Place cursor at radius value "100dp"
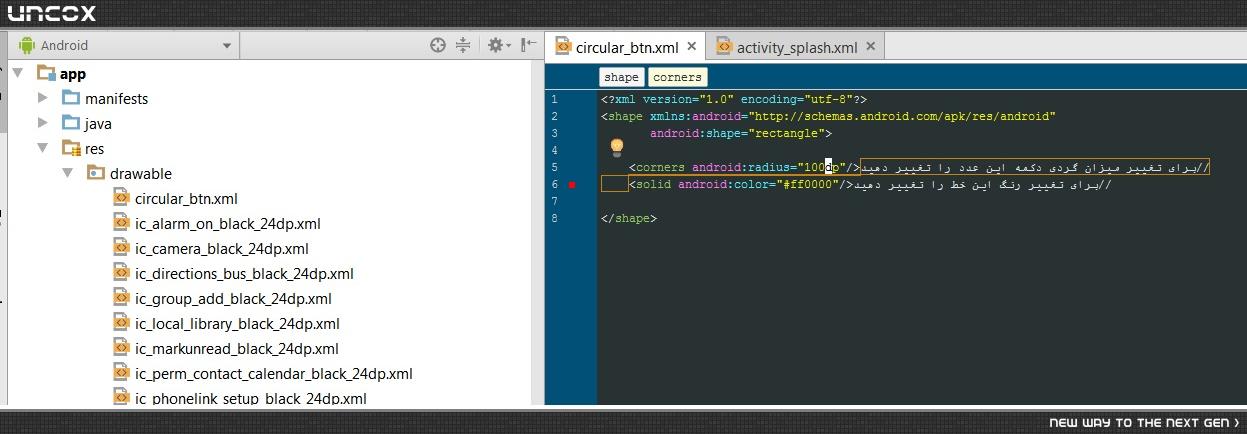 (x=822, y=167)
